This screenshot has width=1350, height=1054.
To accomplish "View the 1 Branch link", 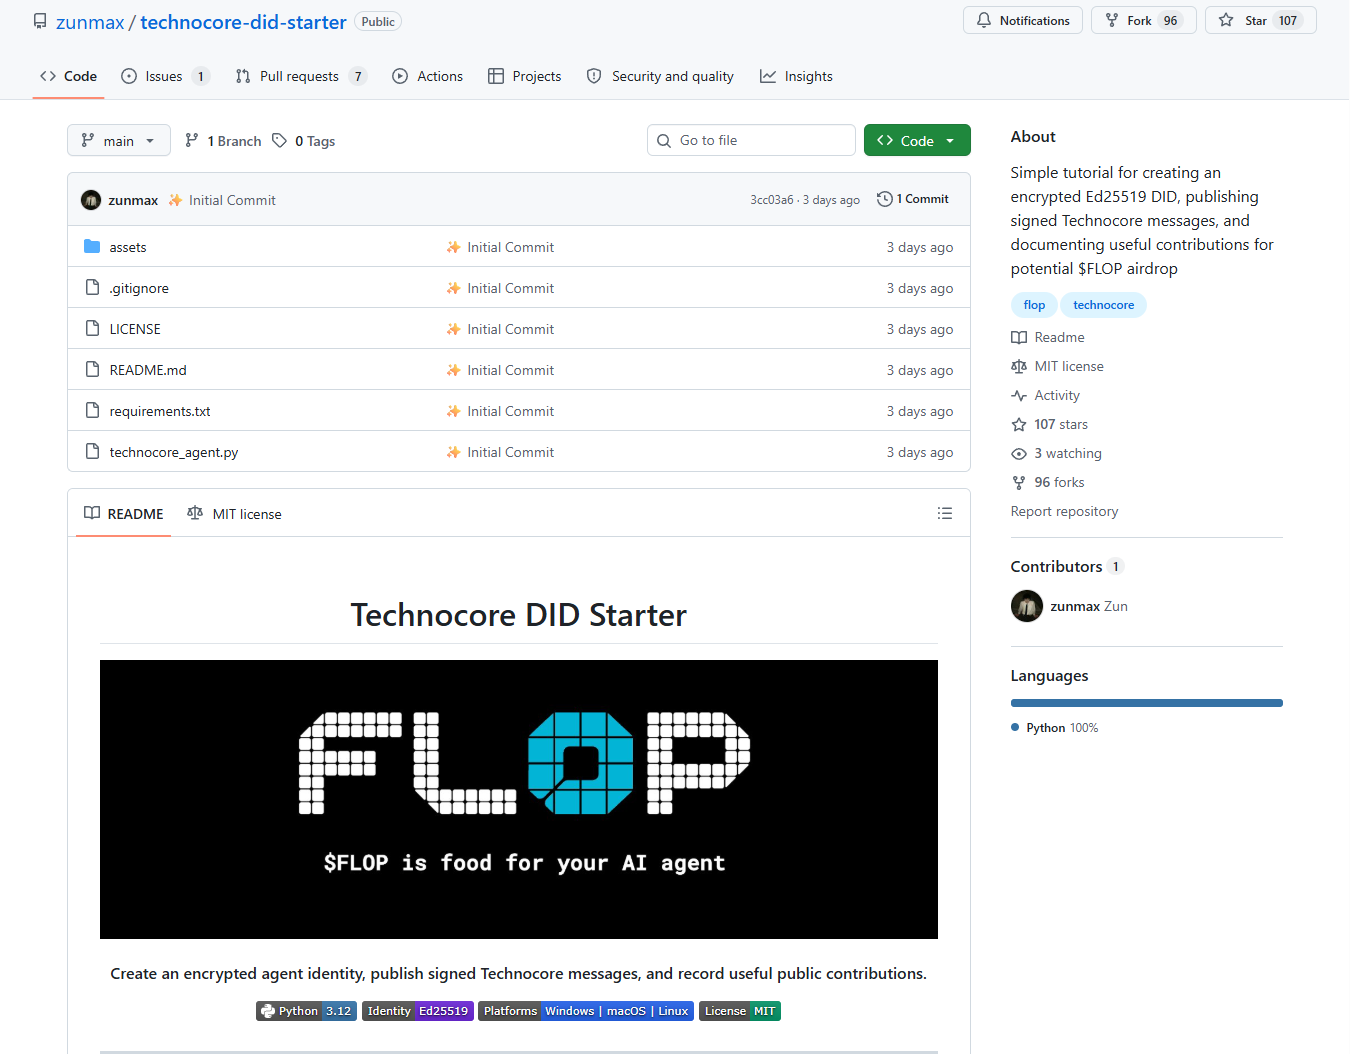I will [x=223, y=141].
